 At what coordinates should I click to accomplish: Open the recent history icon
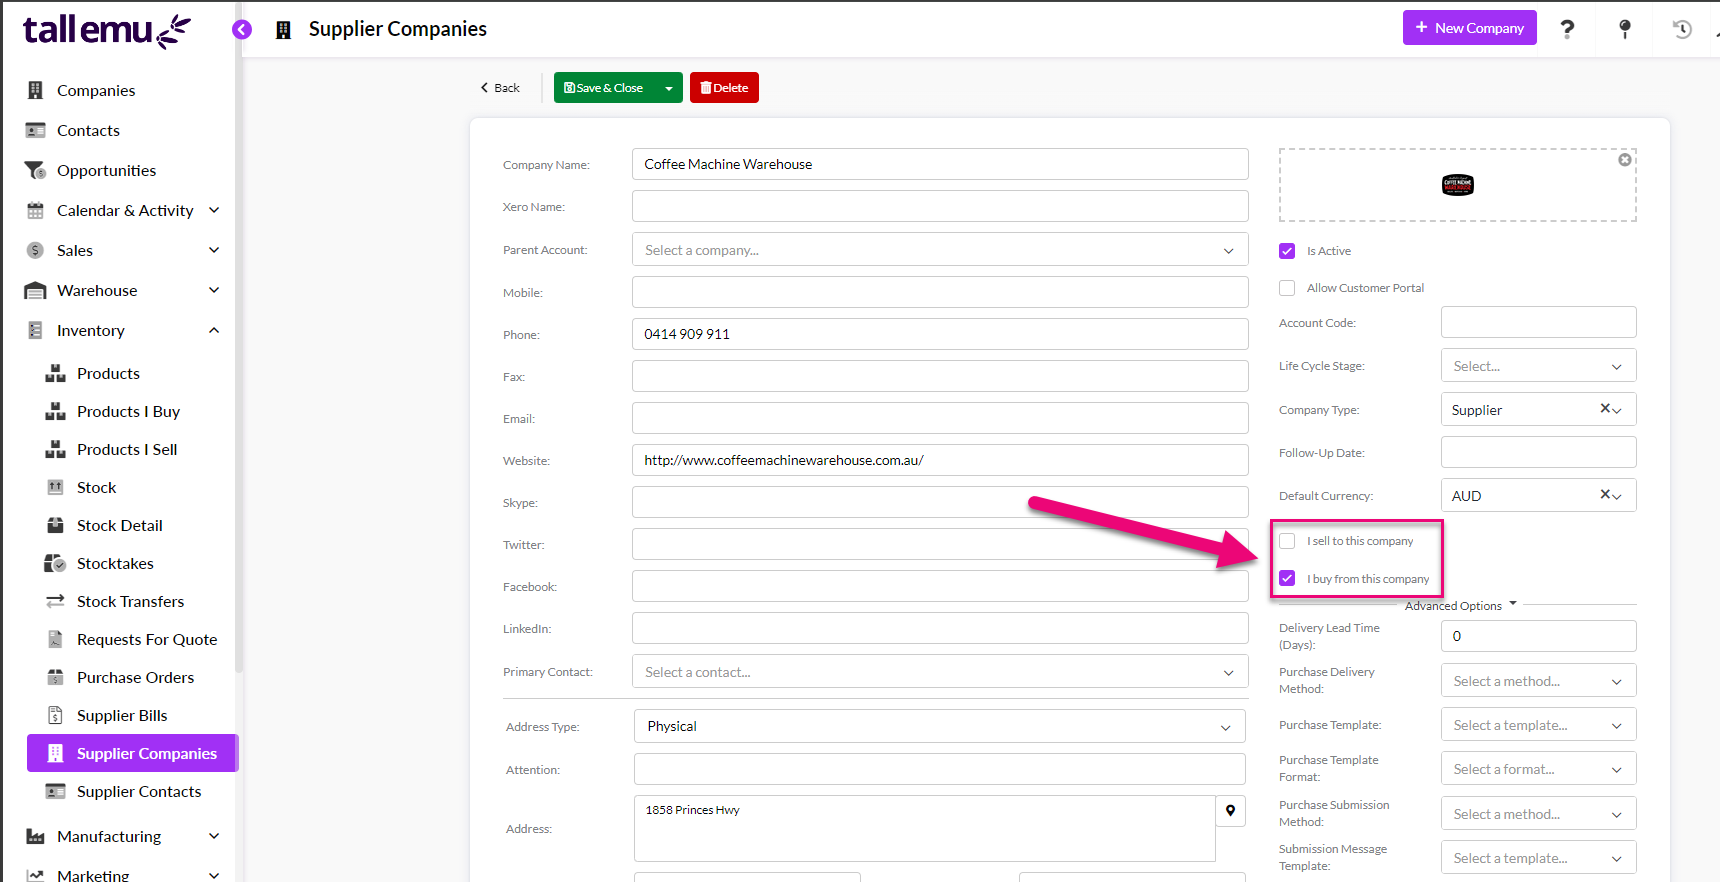(x=1682, y=29)
